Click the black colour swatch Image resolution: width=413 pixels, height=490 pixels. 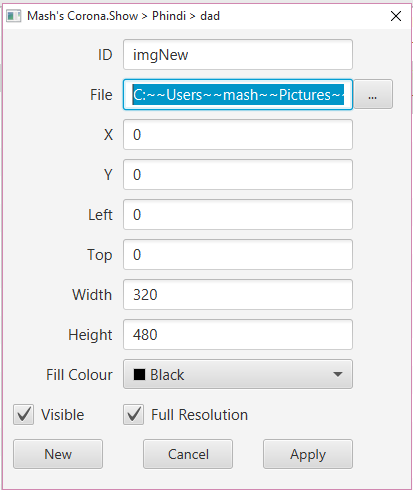pos(139,374)
